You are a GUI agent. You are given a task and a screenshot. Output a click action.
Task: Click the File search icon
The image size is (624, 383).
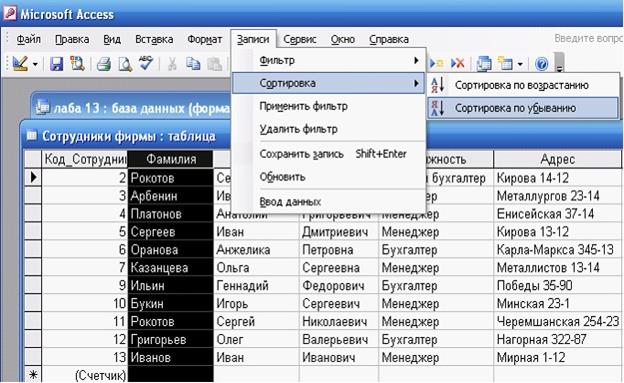(77, 64)
